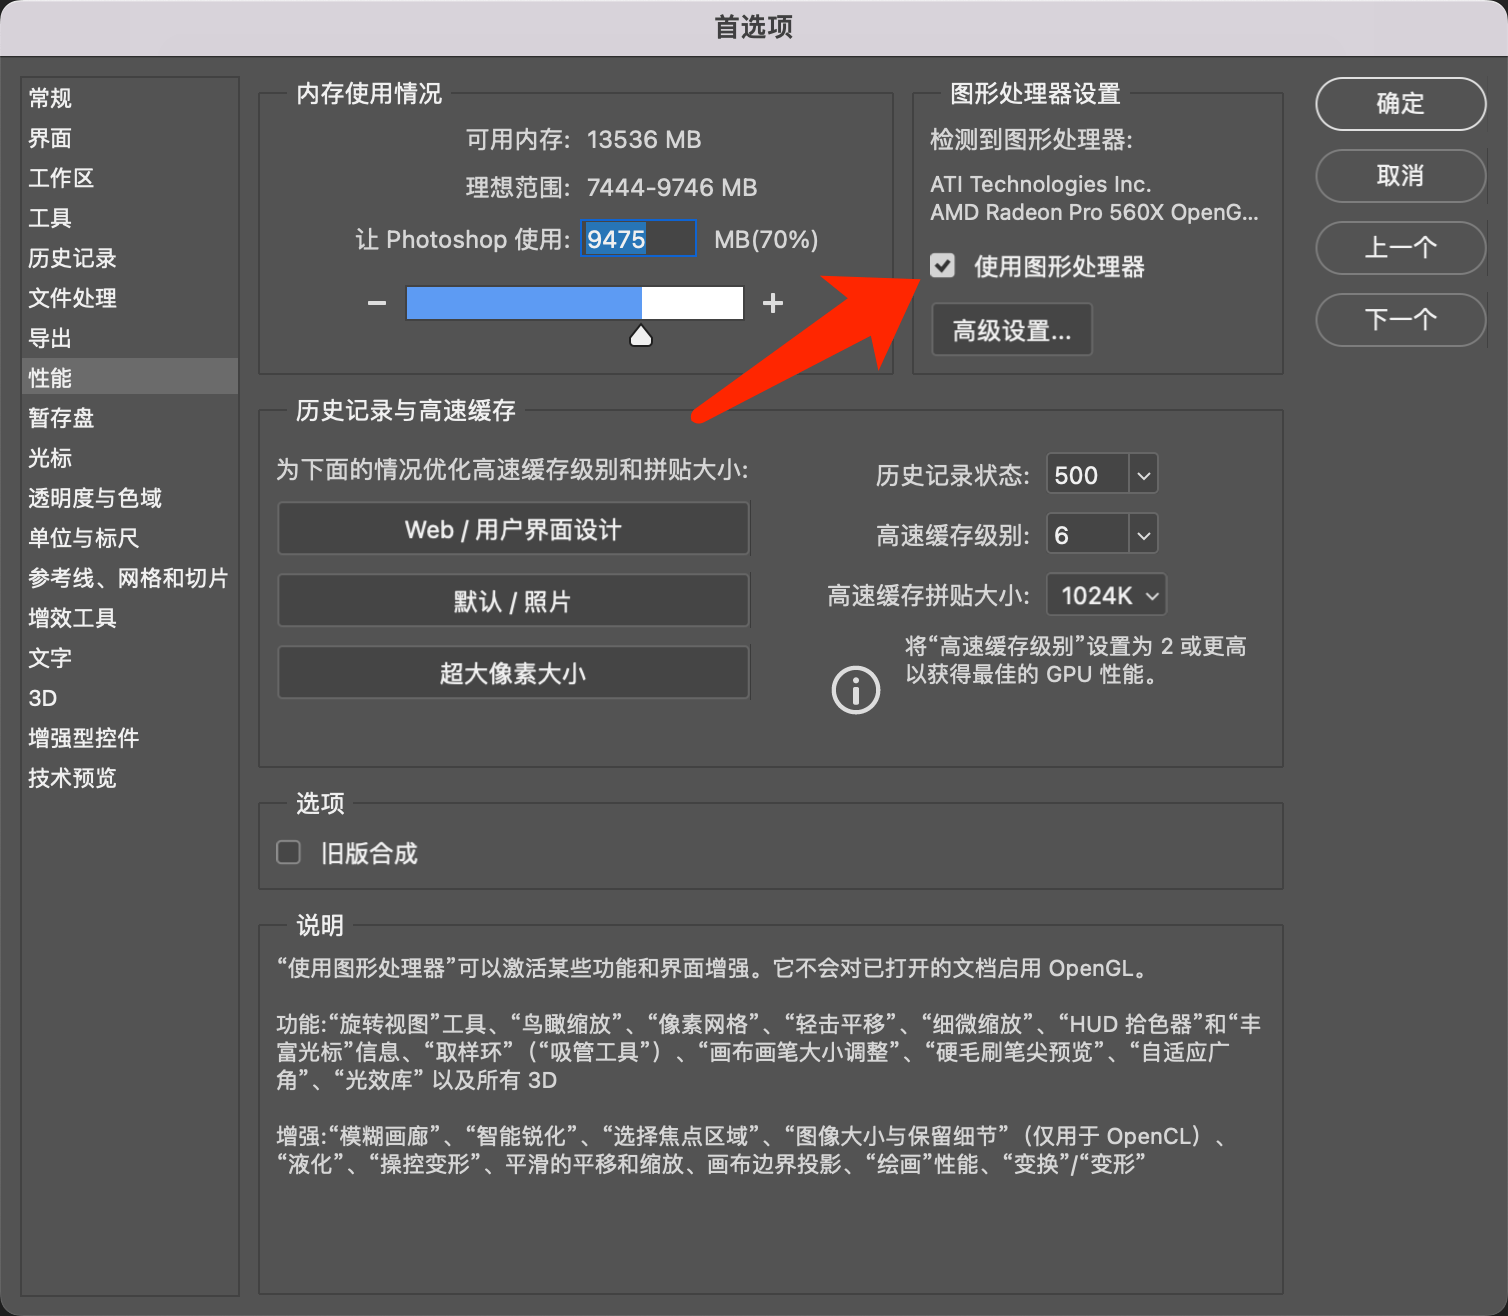The width and height of the screenshot is (1508, 1316).
Task: Choose 透明度与色域 in the sidebar
Action: (x=130, y=498)
